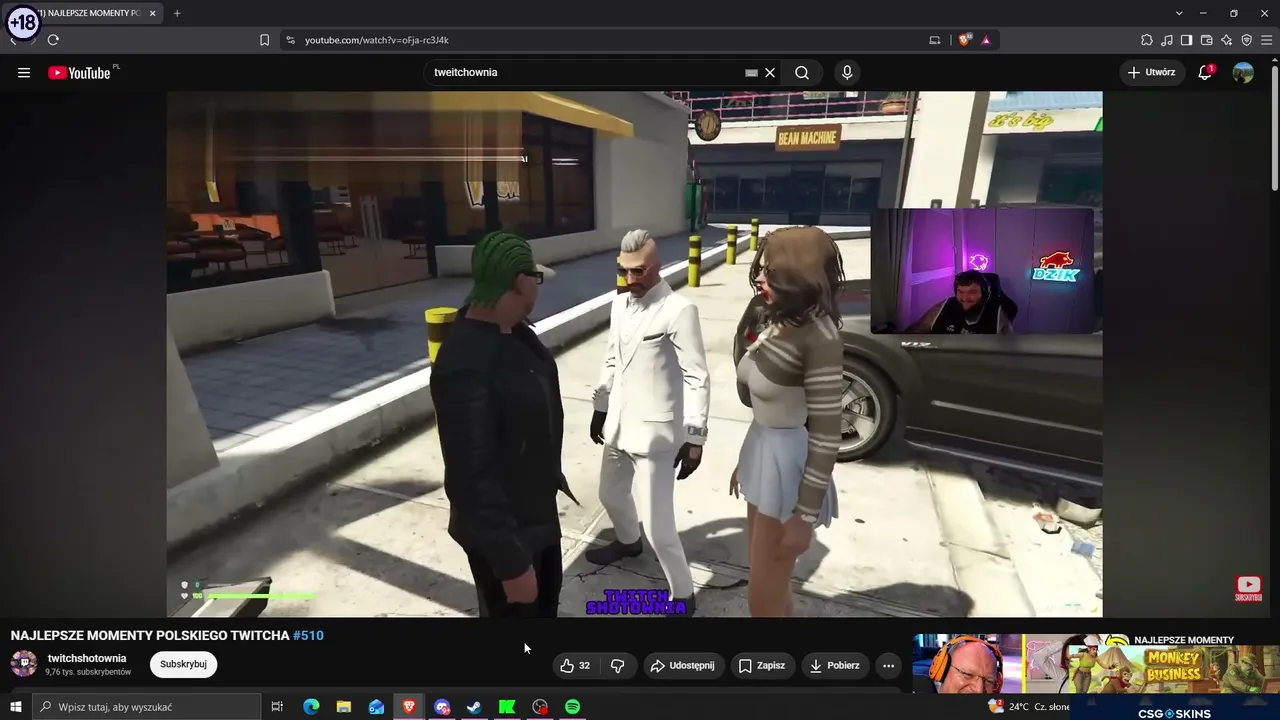The image size is (1280, 720).
Task: Open Brave Rewards triangle icon
Action: pos(986,40)
